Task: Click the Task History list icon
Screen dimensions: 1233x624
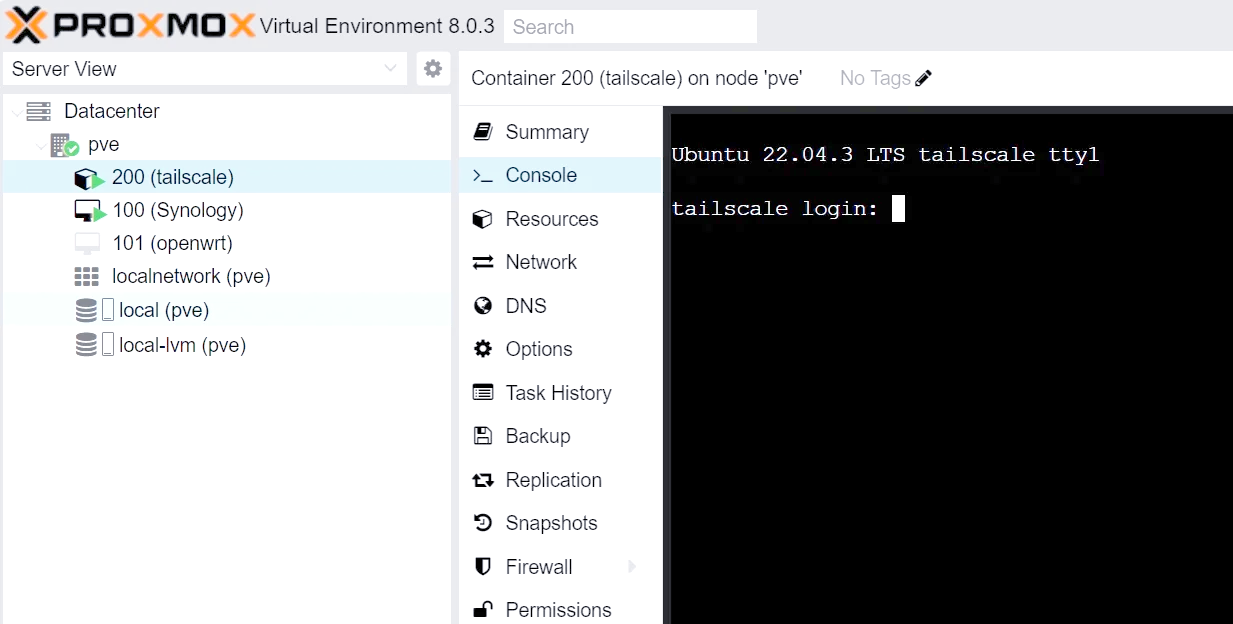Action: click(483, 393)
